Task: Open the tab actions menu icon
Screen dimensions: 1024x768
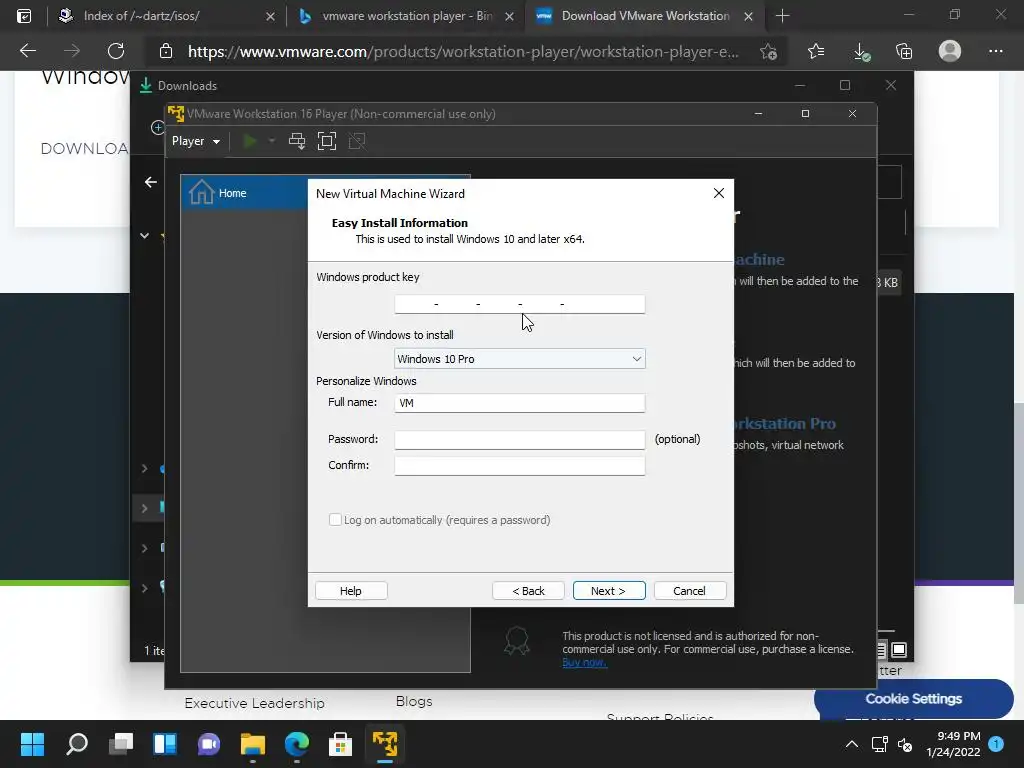Action: click(x=24, y=16)
